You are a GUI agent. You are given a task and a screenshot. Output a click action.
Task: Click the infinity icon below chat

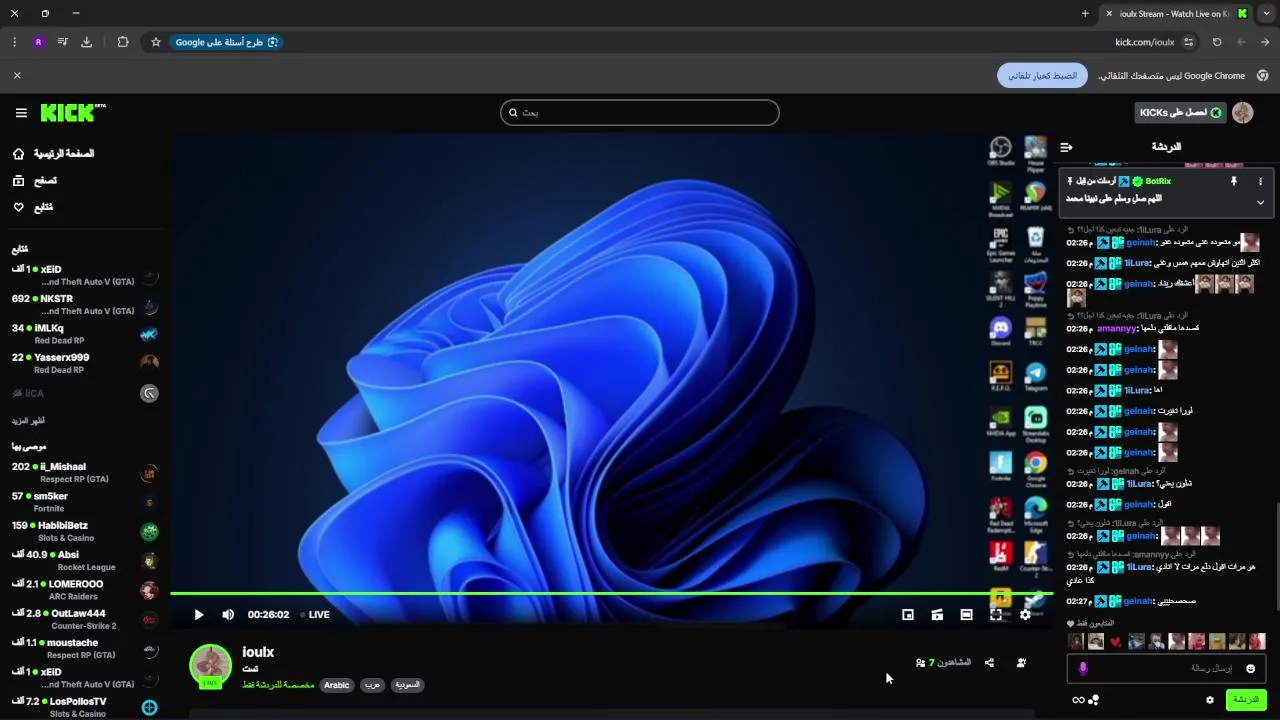[x=1078, y=700]
